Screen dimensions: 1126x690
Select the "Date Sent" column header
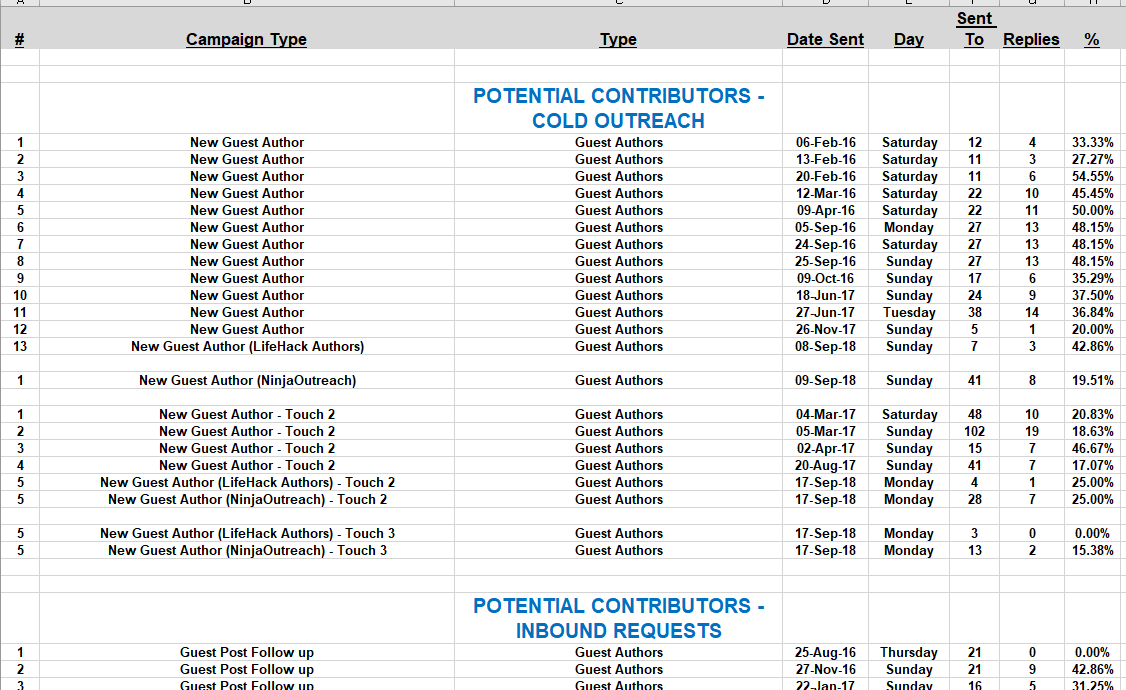825,39
